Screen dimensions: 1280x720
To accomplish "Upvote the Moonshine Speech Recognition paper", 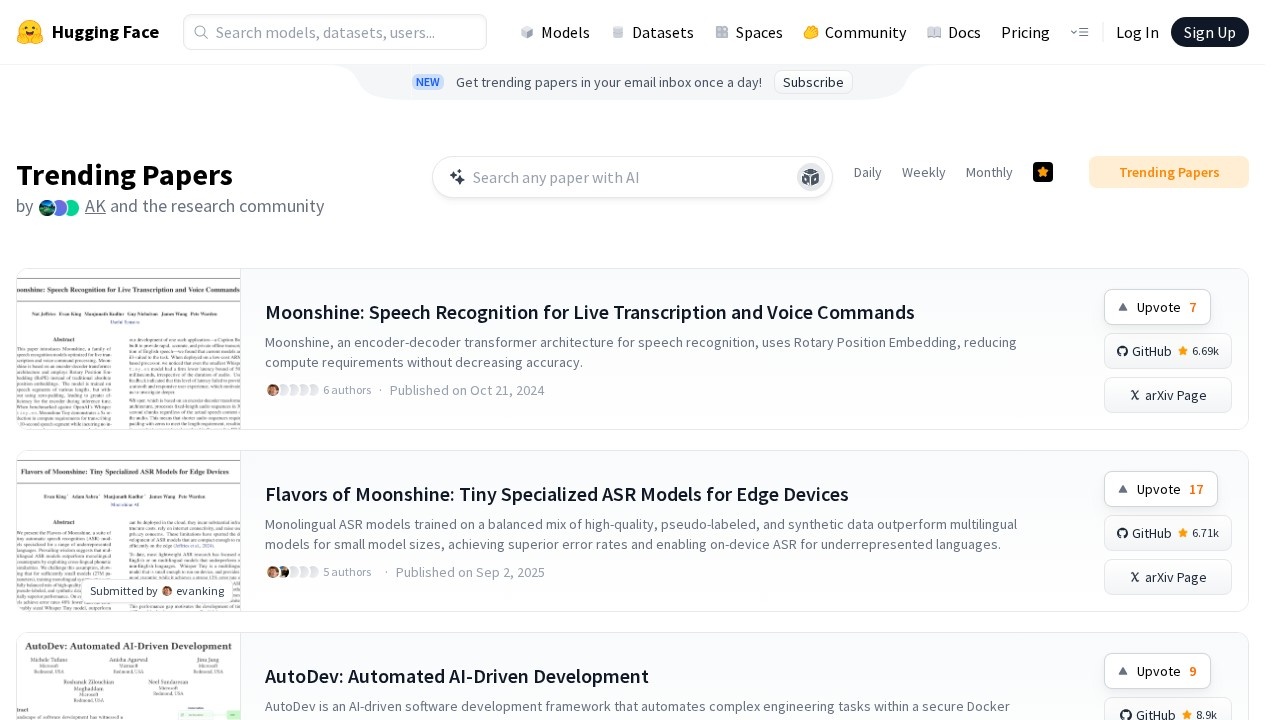I will [1156, 307].
